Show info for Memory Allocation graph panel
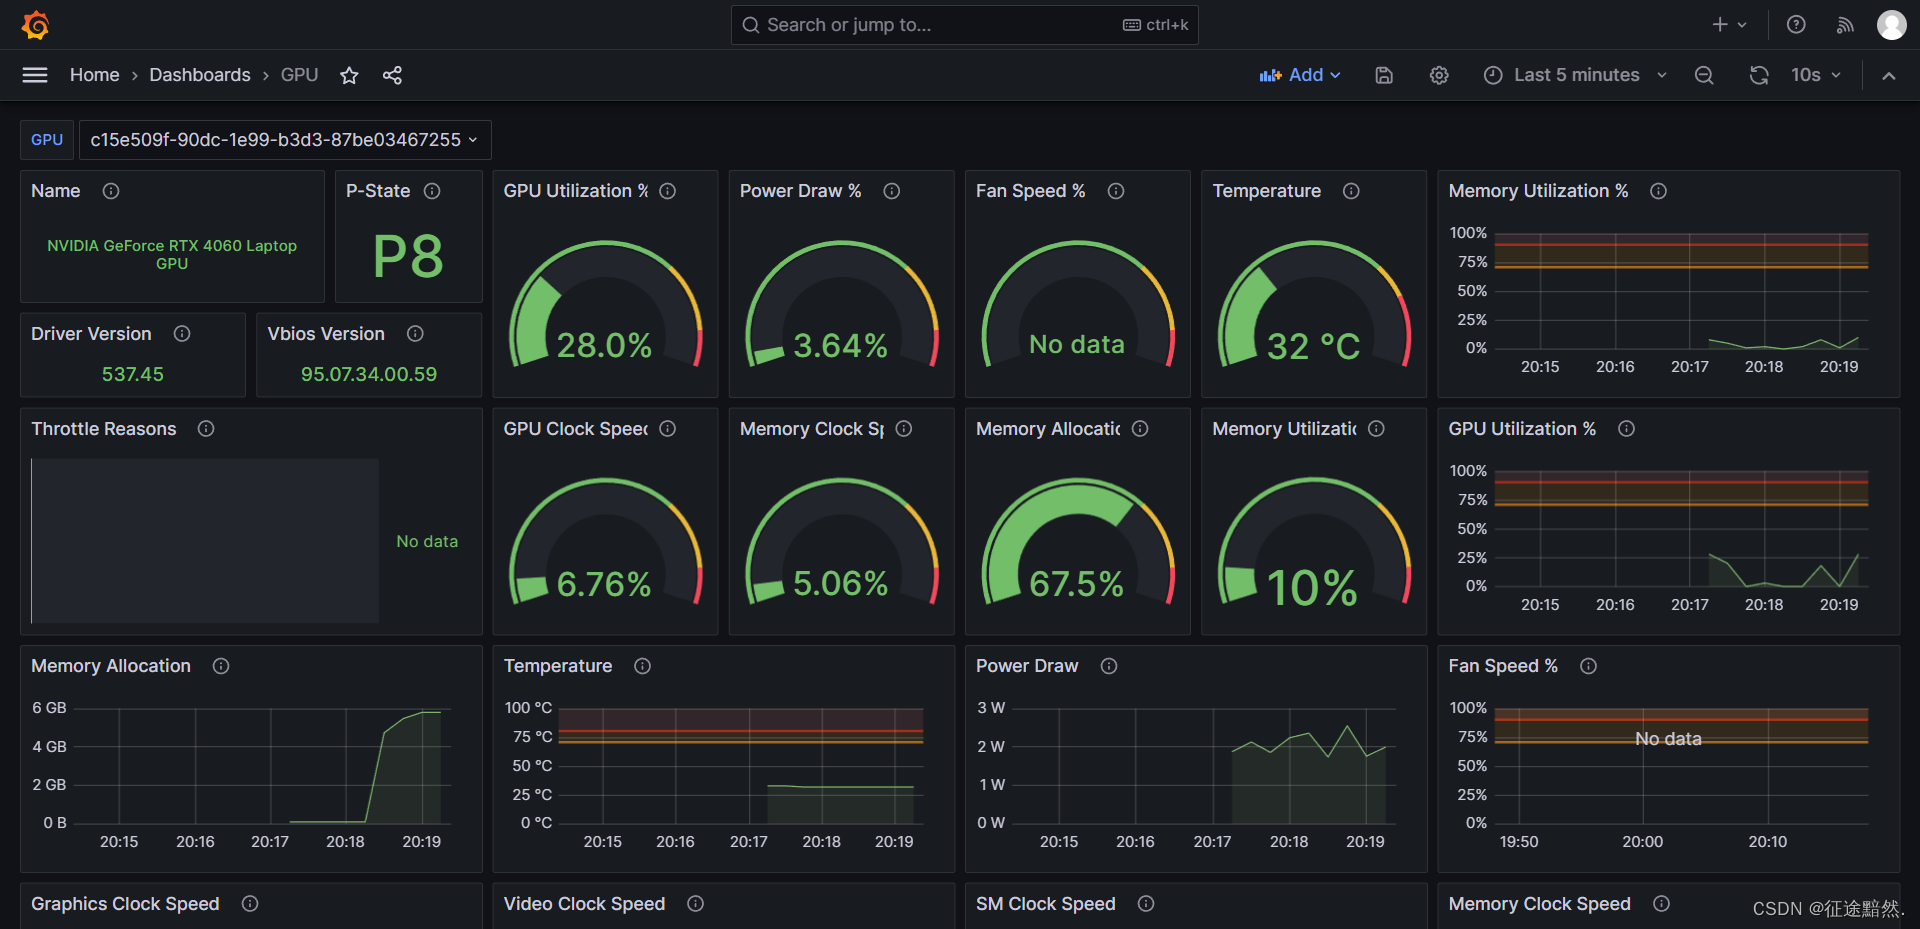 (221, 666)
